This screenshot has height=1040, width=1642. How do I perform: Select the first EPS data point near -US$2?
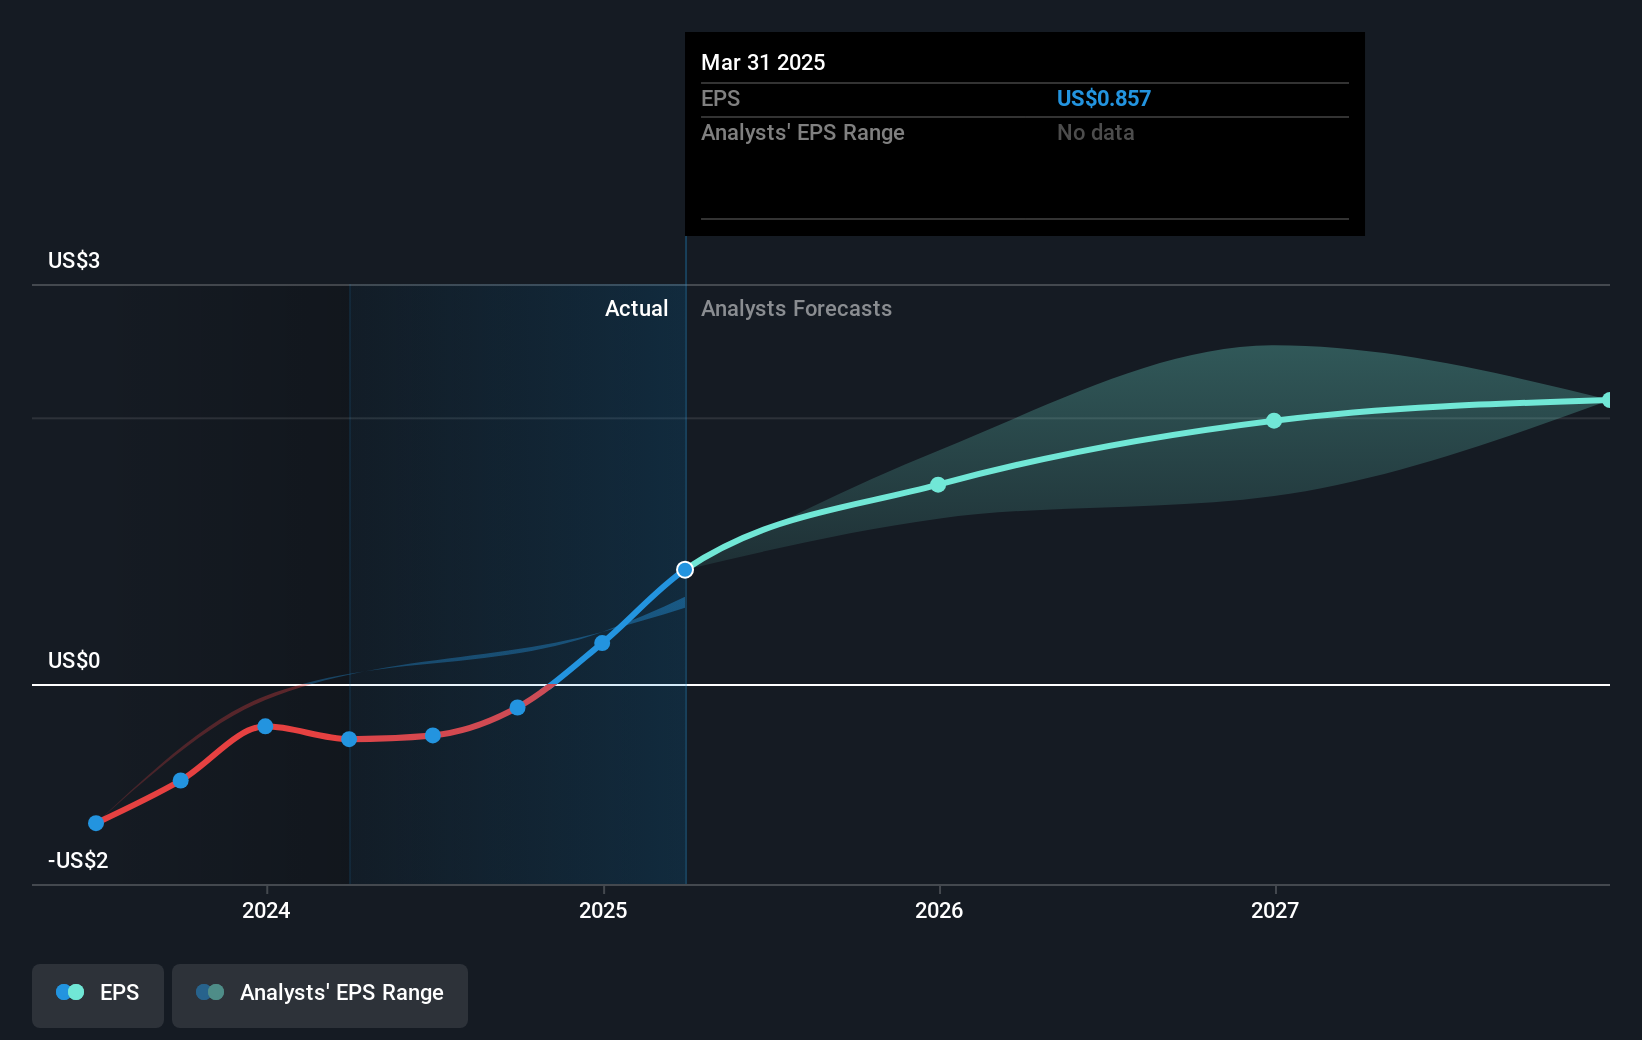coord(96,823)
